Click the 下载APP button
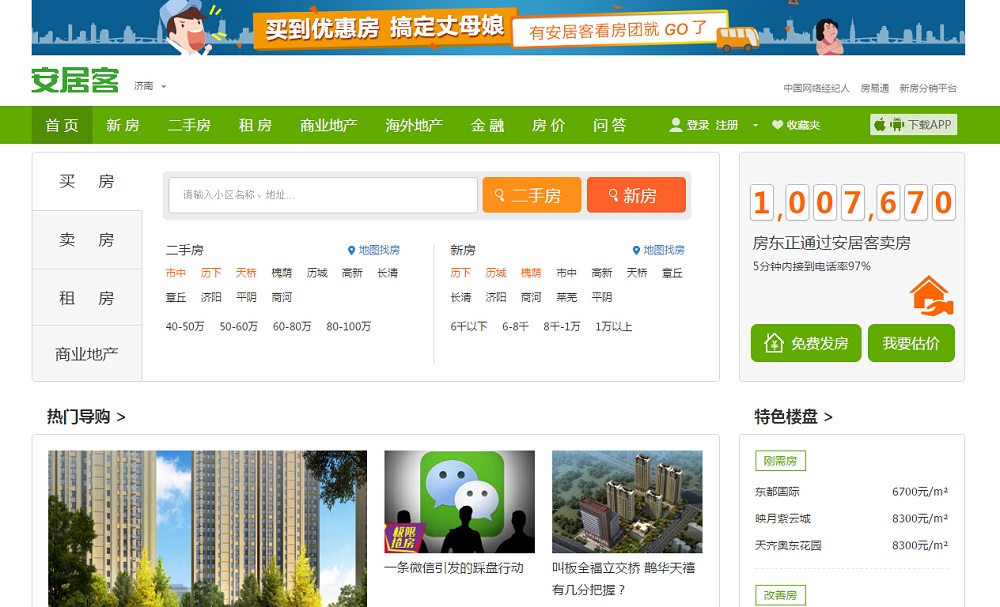Screen dimensions: 1000x607 coord(913,124)
